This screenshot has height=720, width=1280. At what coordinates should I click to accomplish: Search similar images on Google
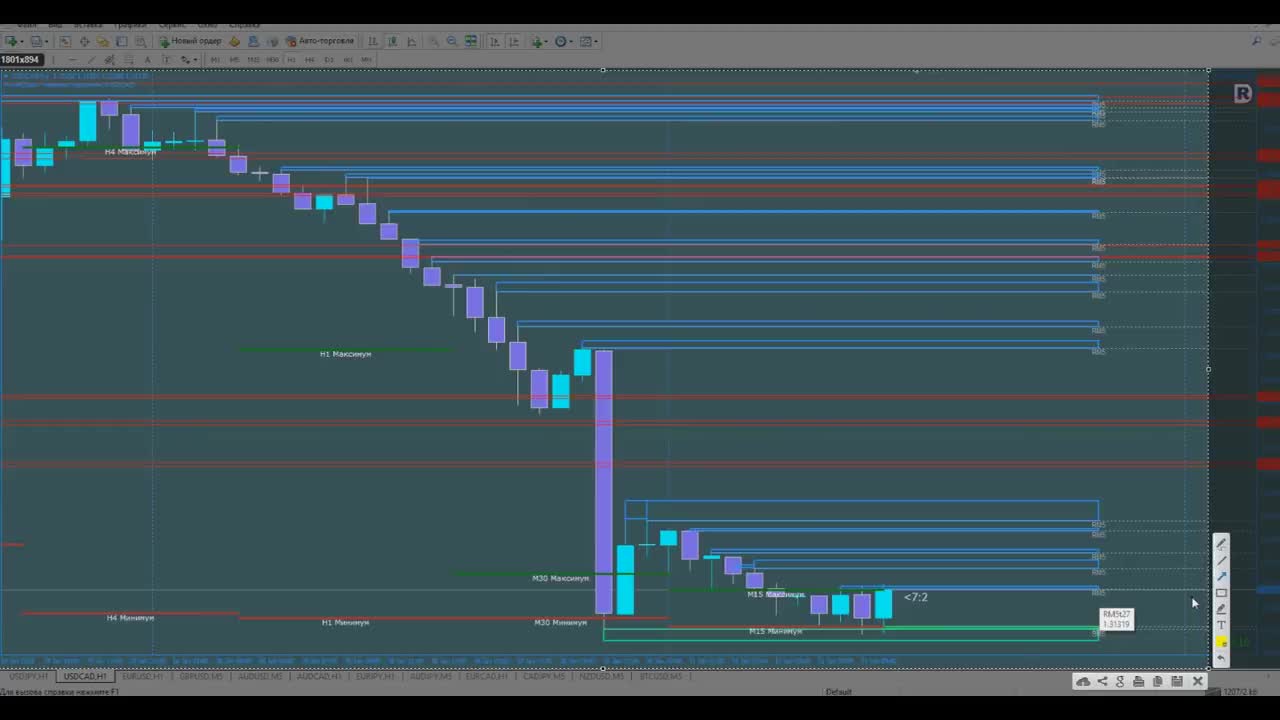click(x=1120, y=681)
